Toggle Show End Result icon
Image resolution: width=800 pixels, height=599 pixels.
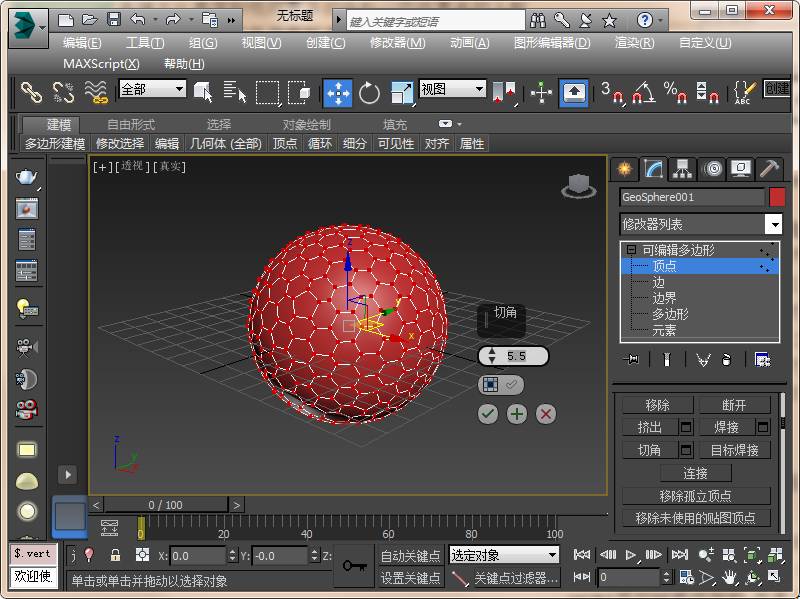tap(666, 360)
